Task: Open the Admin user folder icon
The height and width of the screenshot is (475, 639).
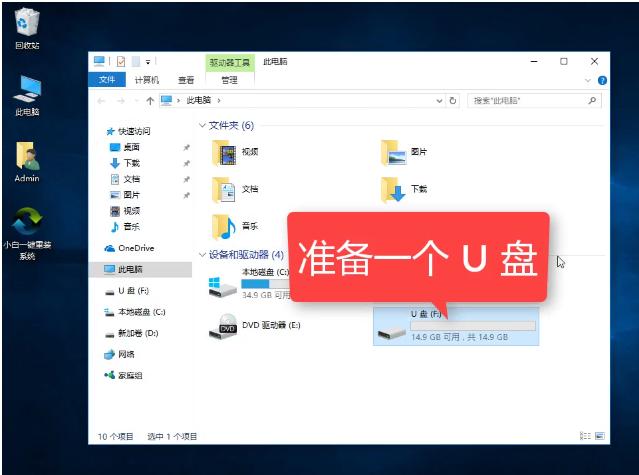Action: [x=27, y=157]
